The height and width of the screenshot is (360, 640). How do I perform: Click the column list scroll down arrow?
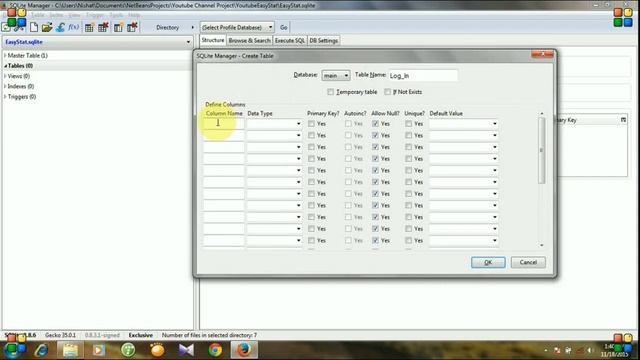click(x=542, y=245)
